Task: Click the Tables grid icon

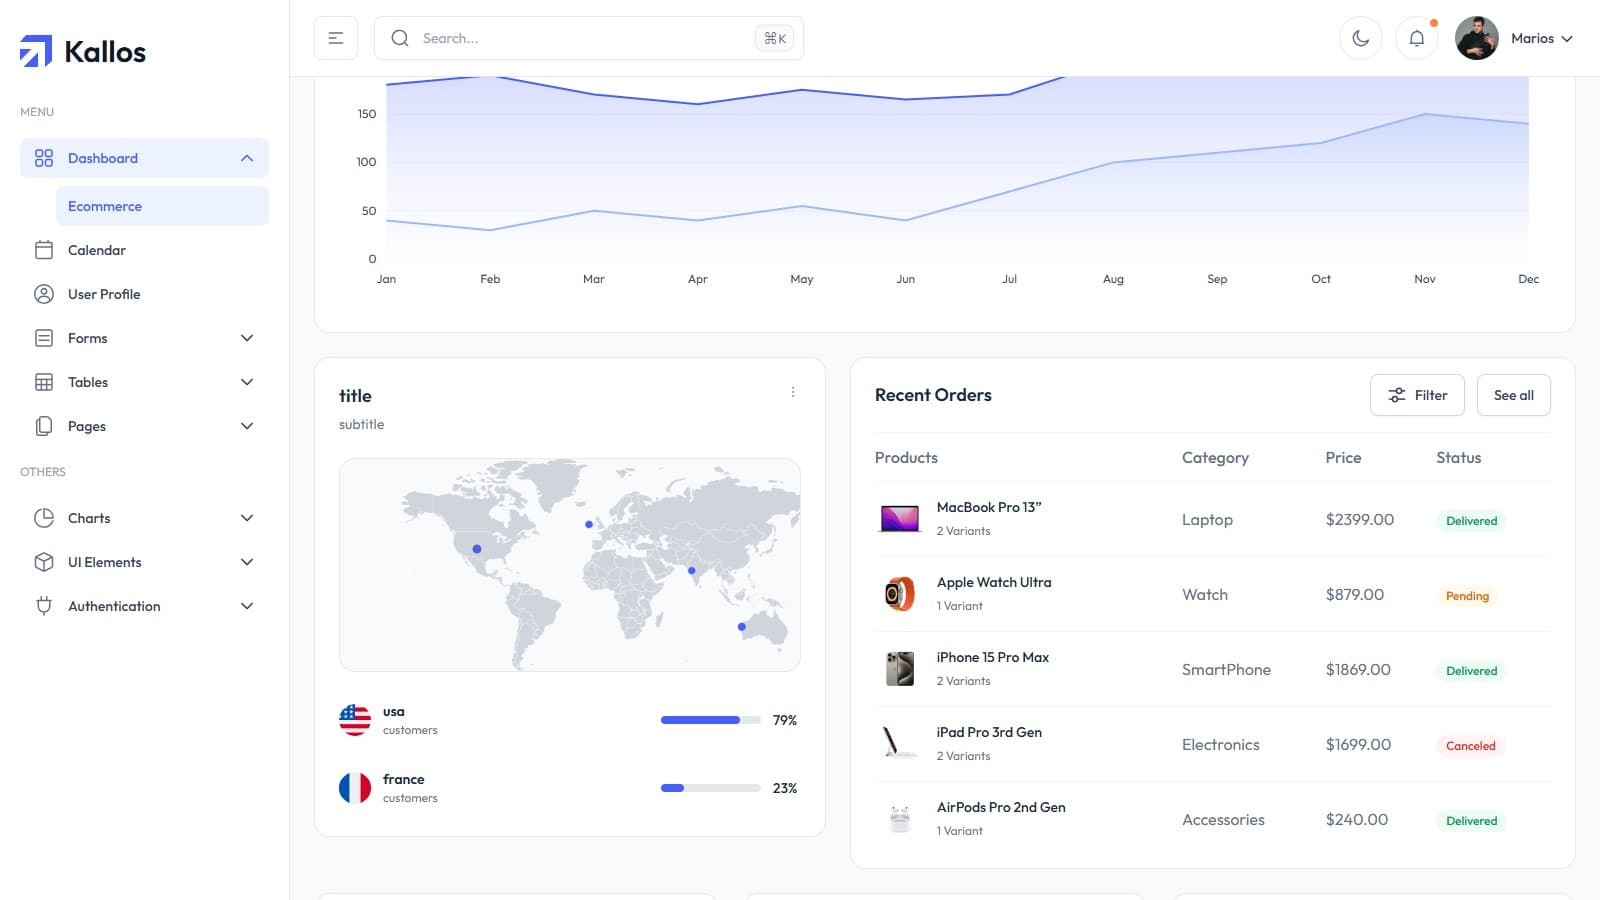Action: click(x=44, y=382)
